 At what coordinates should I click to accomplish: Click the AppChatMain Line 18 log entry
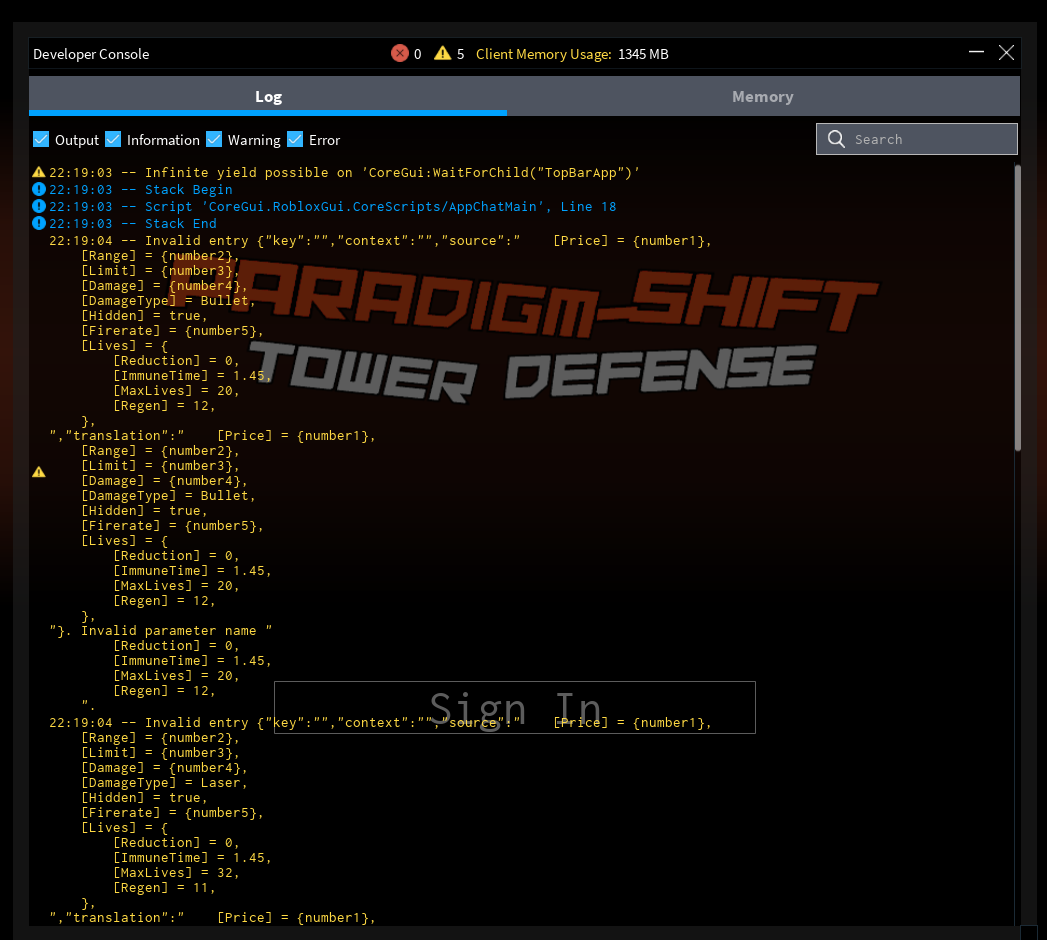pos(332,207)
